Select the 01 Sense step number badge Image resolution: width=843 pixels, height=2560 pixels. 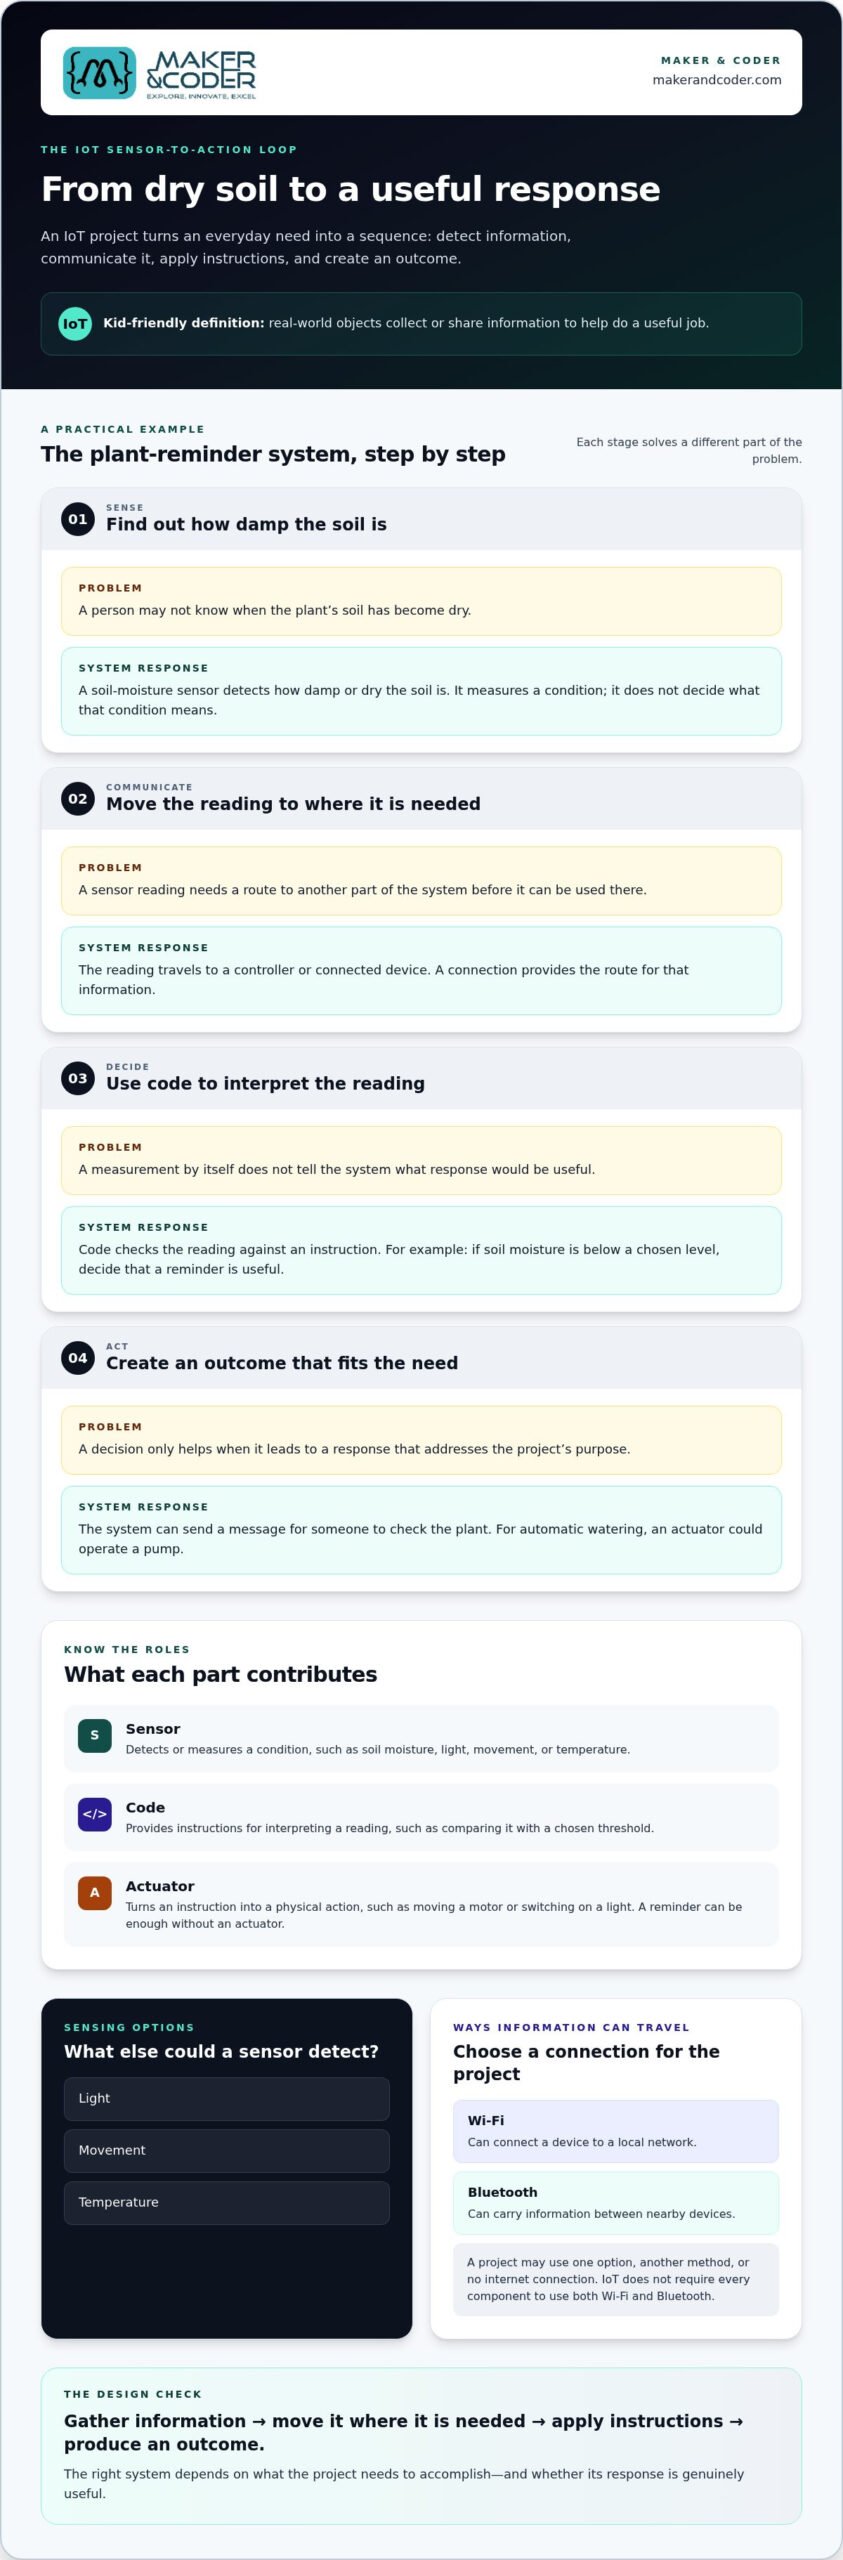click(x=78, y=519)
